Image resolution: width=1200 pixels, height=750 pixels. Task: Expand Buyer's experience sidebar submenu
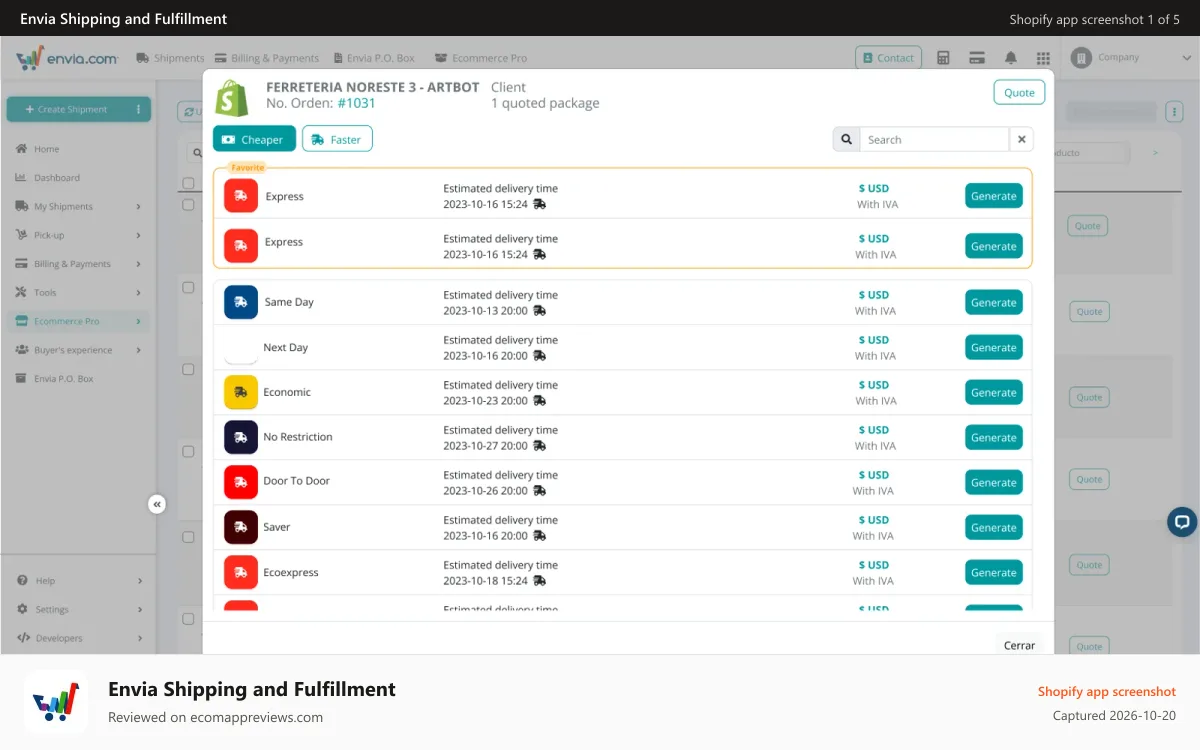tap(139, 350)
